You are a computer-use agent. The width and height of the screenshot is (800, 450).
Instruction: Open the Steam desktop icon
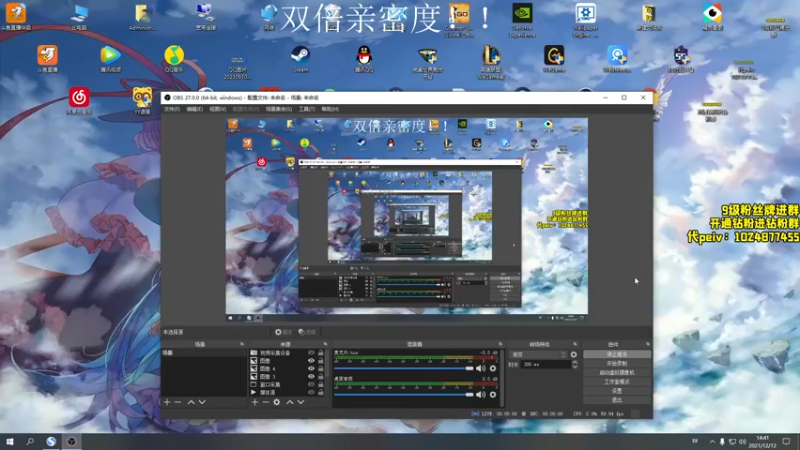pyautogui.click(x=301, y=59)
